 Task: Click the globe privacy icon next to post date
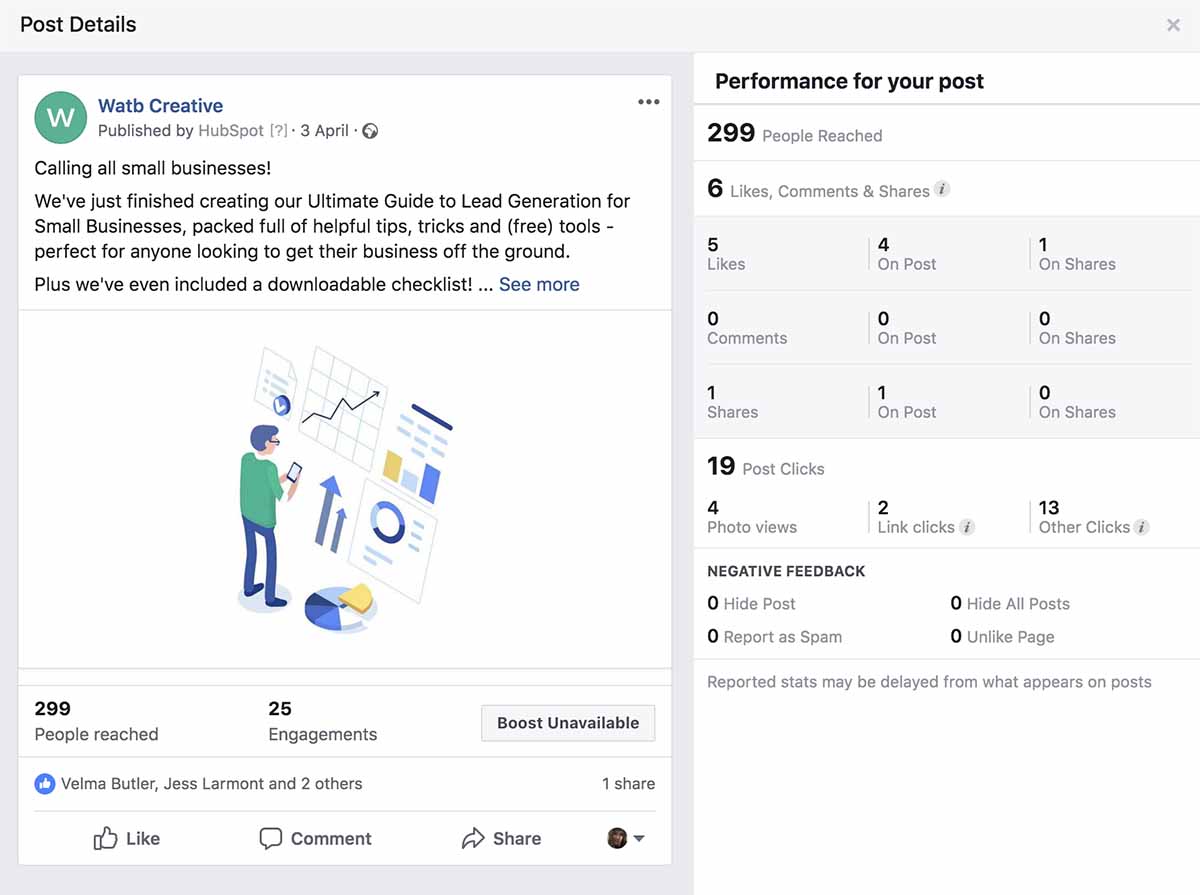[x=370, y=130]
